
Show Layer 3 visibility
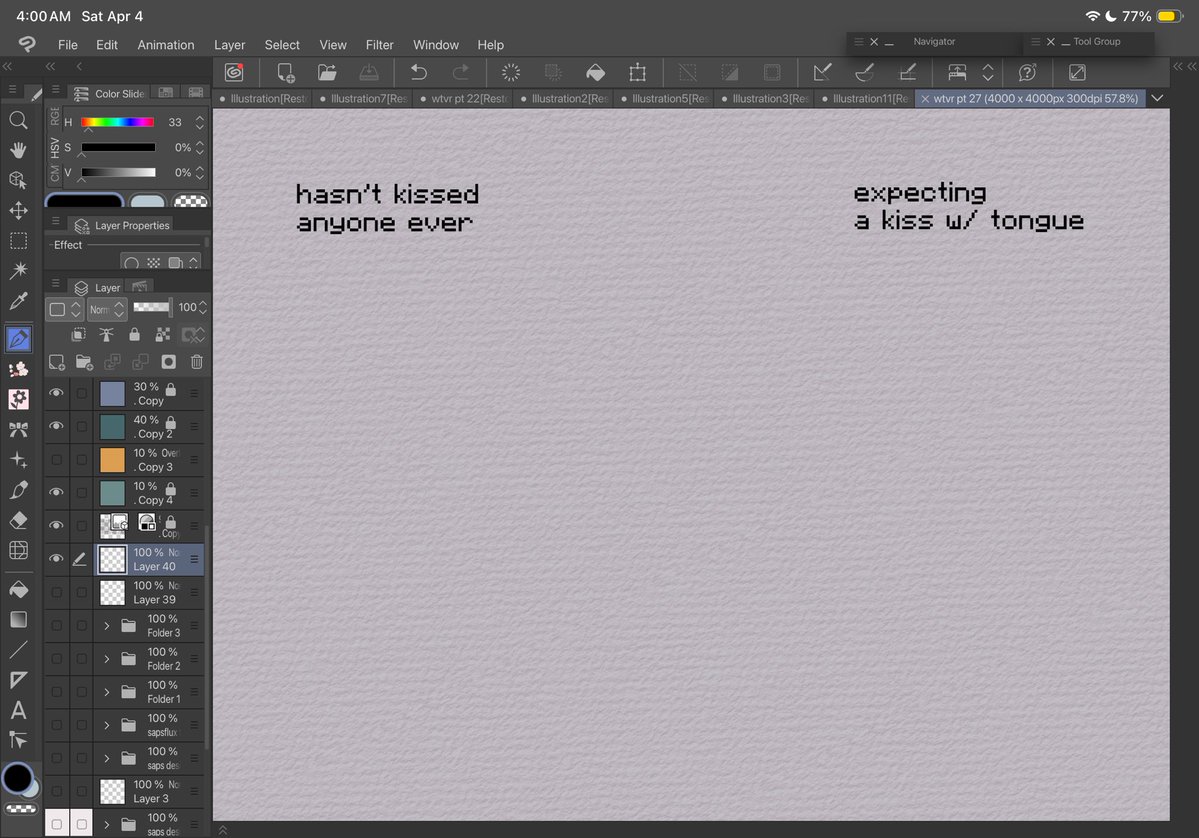coord(56,791)
